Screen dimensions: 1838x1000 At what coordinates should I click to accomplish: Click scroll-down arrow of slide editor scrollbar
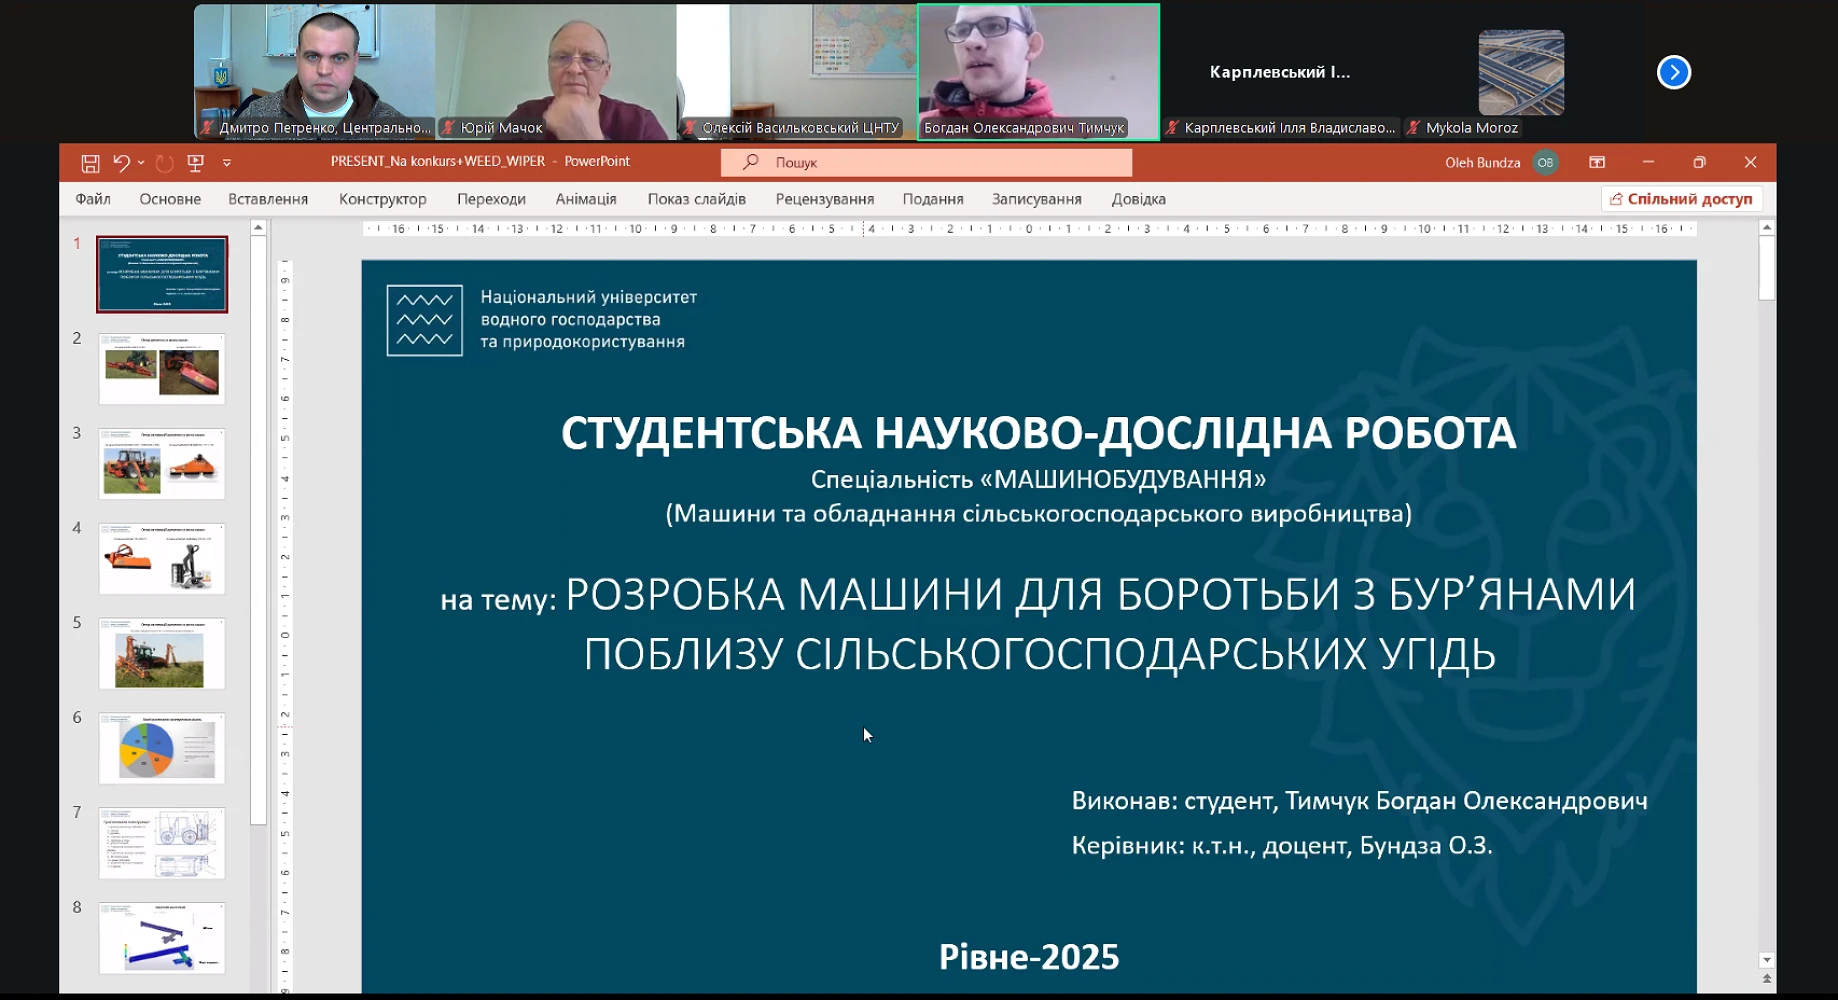pos(1767,960)
